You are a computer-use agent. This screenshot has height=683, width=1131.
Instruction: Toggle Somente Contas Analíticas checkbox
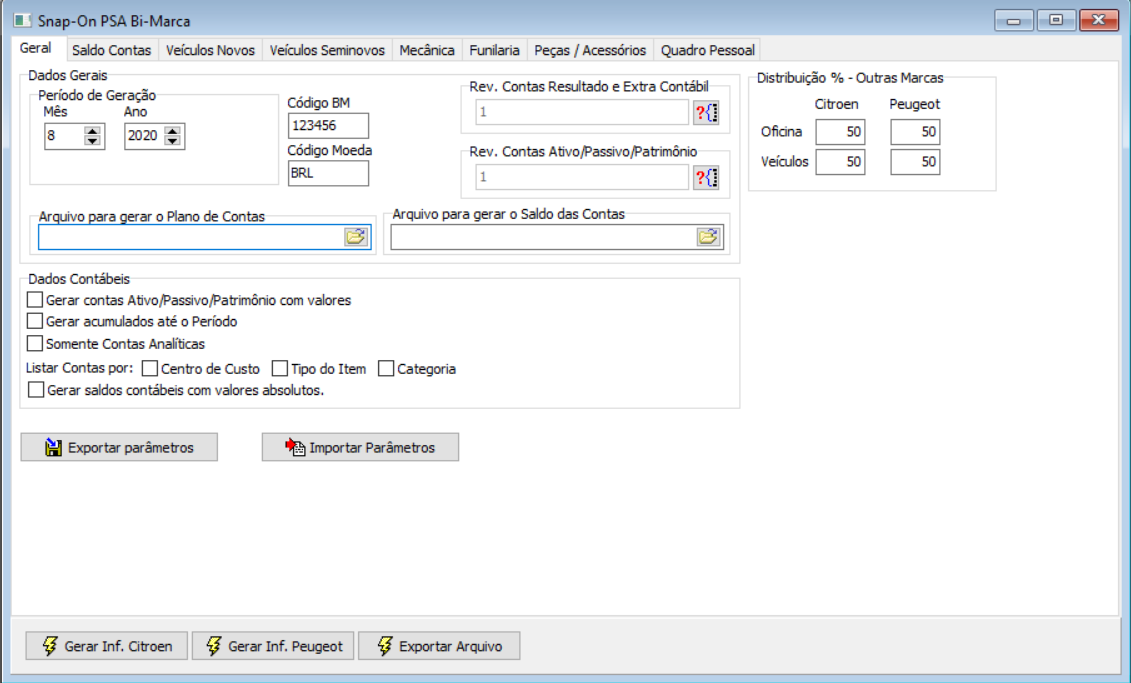[x=35, y=343]
